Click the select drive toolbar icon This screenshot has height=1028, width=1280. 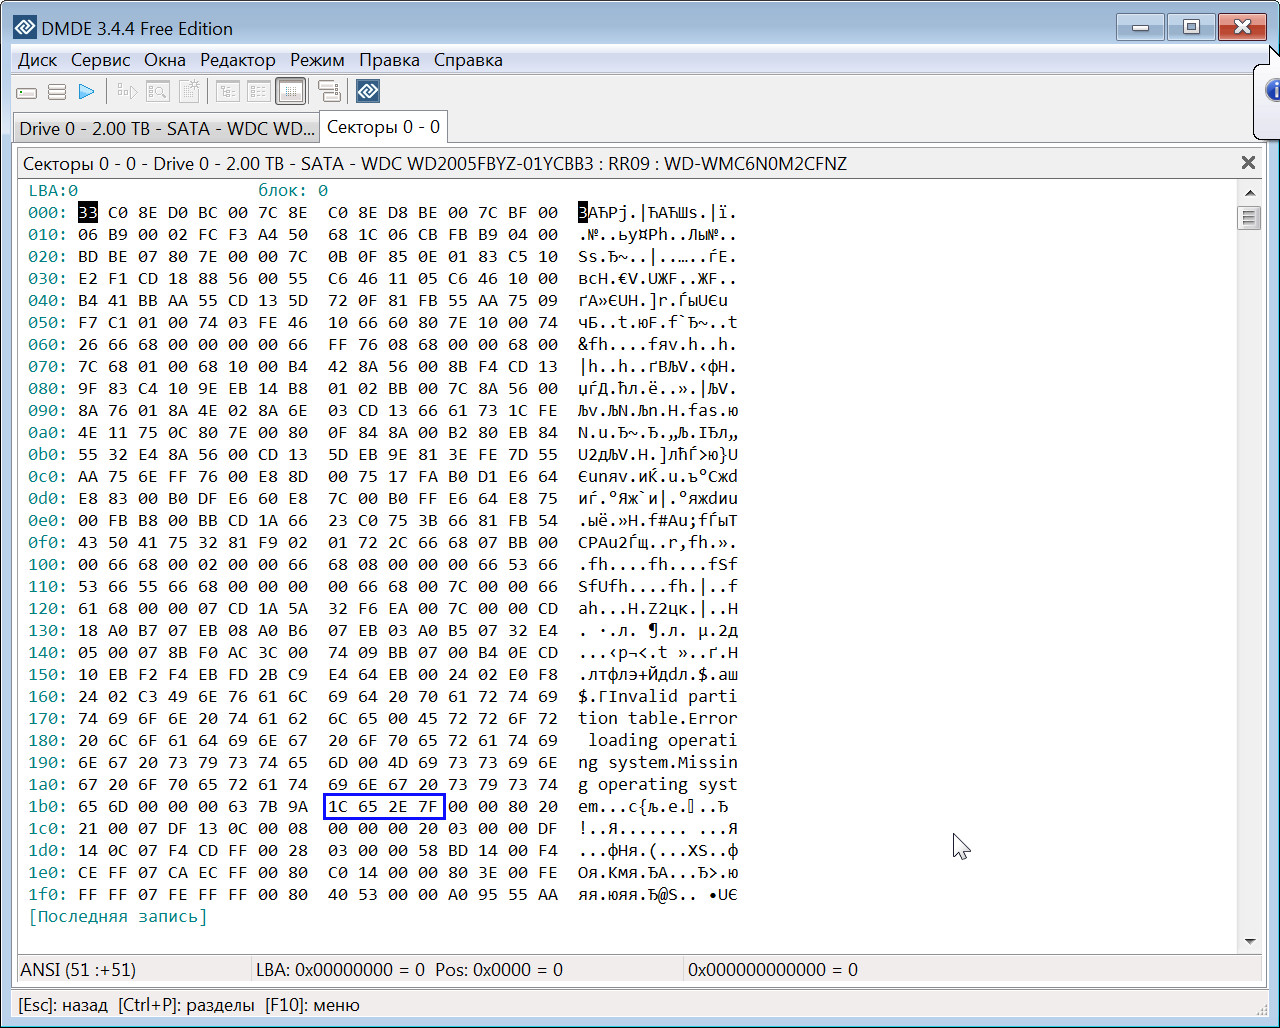coord(27,92)
